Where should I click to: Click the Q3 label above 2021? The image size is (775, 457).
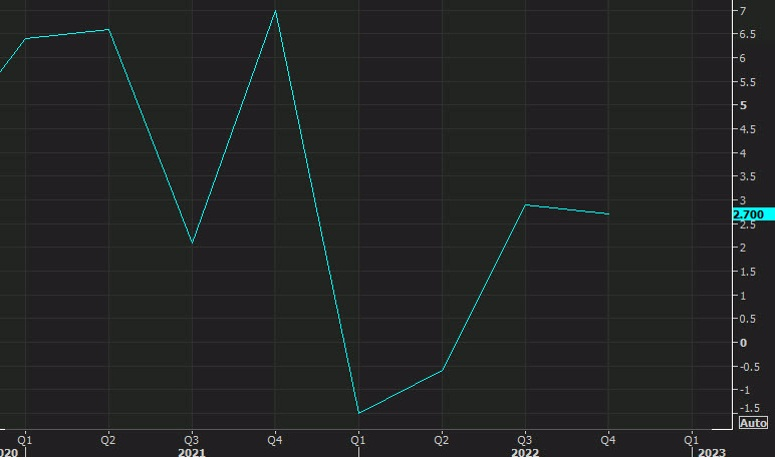[192, 439]
